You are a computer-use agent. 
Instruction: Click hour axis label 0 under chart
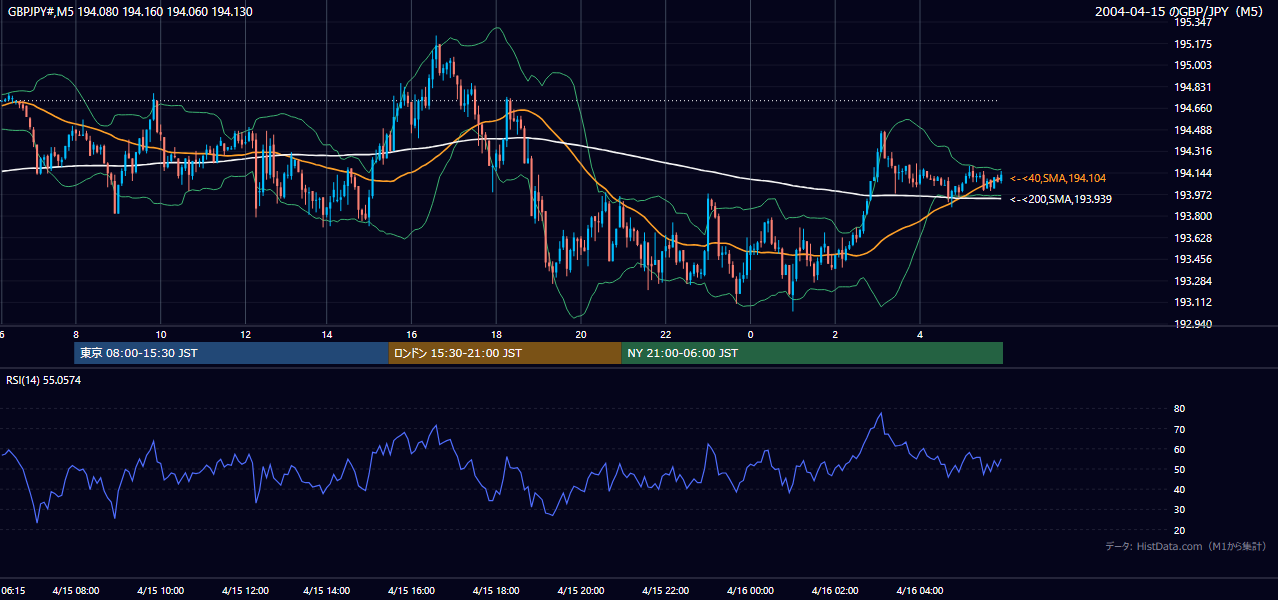click(750, 334)
